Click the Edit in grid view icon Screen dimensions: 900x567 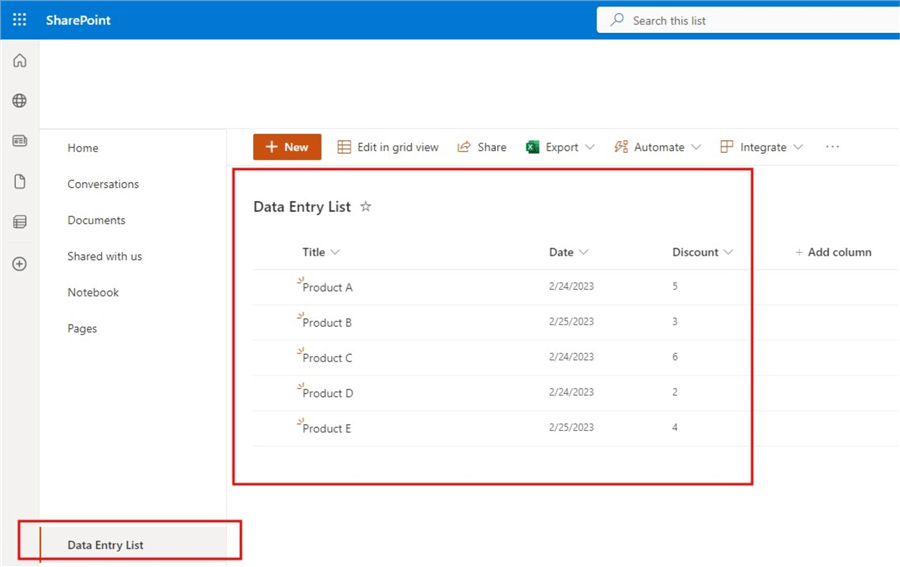(x=344, y=147)
